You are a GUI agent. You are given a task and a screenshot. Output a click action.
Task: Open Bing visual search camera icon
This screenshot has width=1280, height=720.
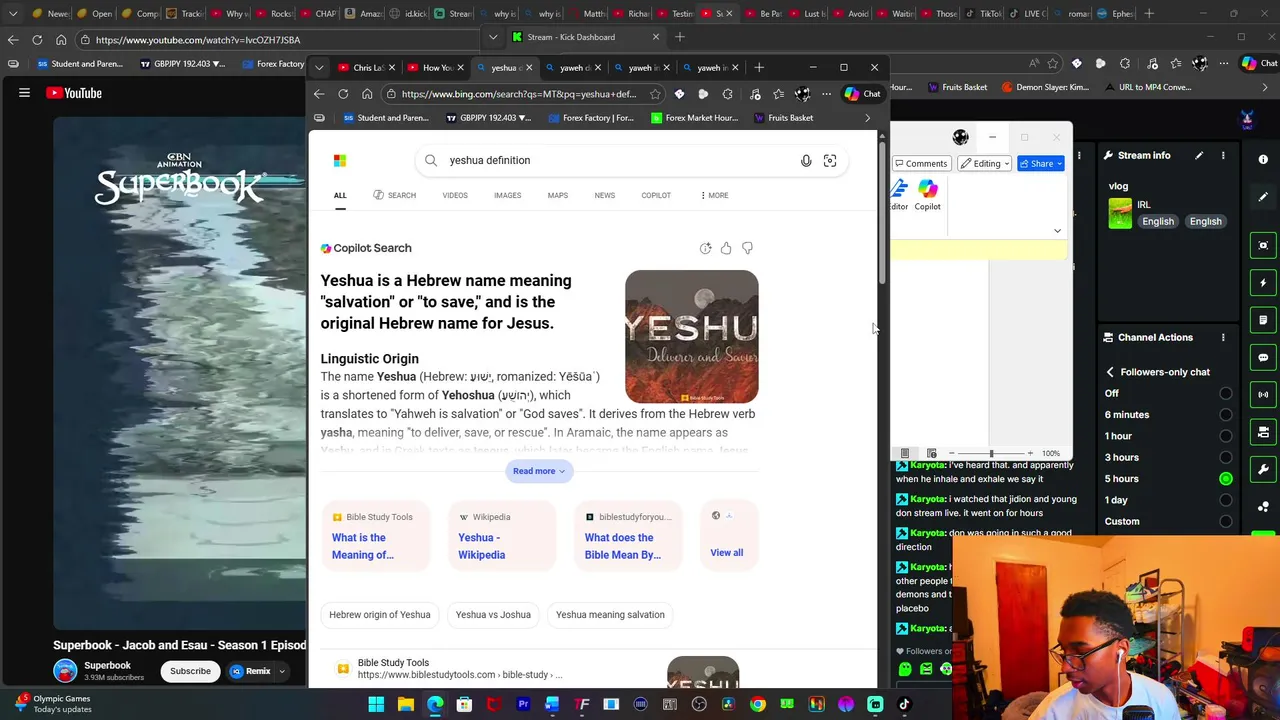[x=830, y=160]
